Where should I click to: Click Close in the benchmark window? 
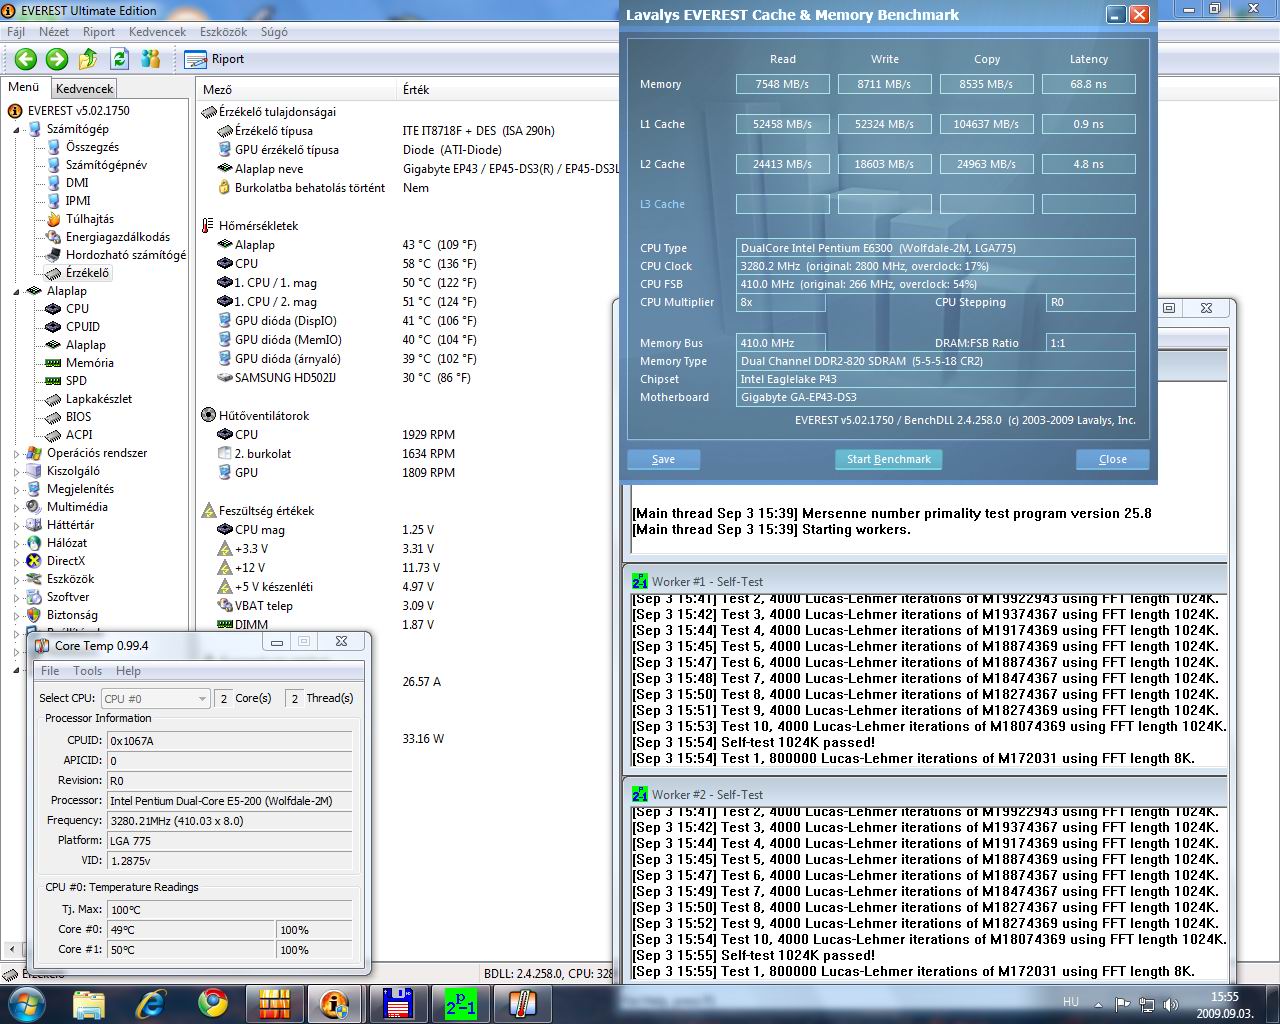click(1112, 459)
